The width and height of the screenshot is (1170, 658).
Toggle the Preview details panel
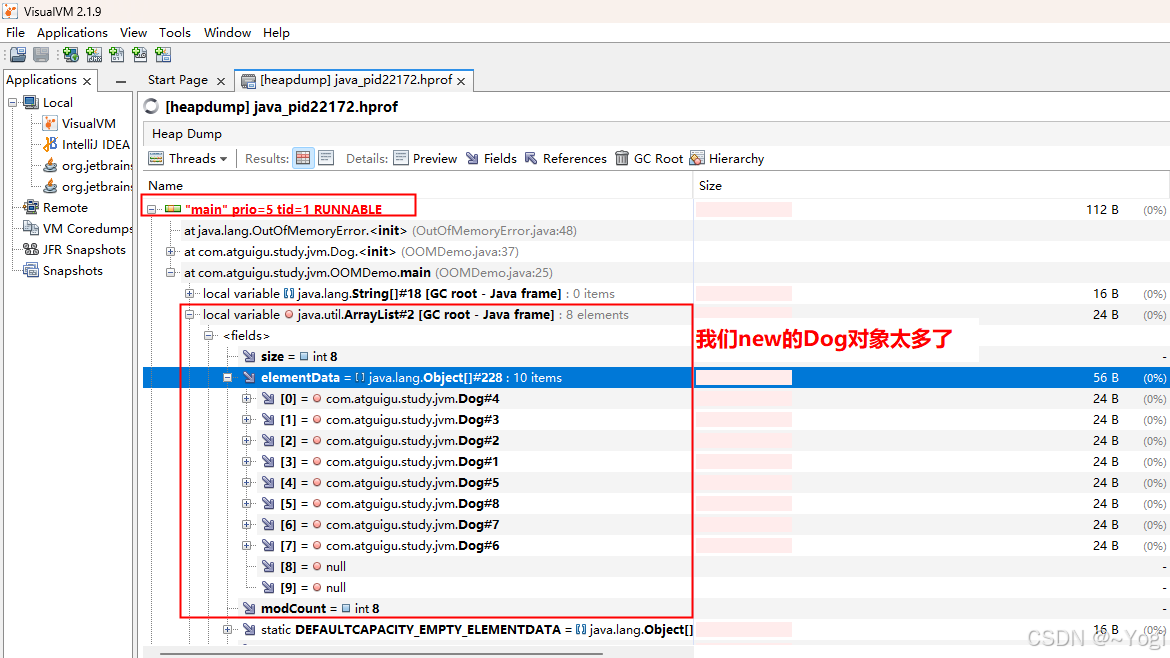pos(425,158)
